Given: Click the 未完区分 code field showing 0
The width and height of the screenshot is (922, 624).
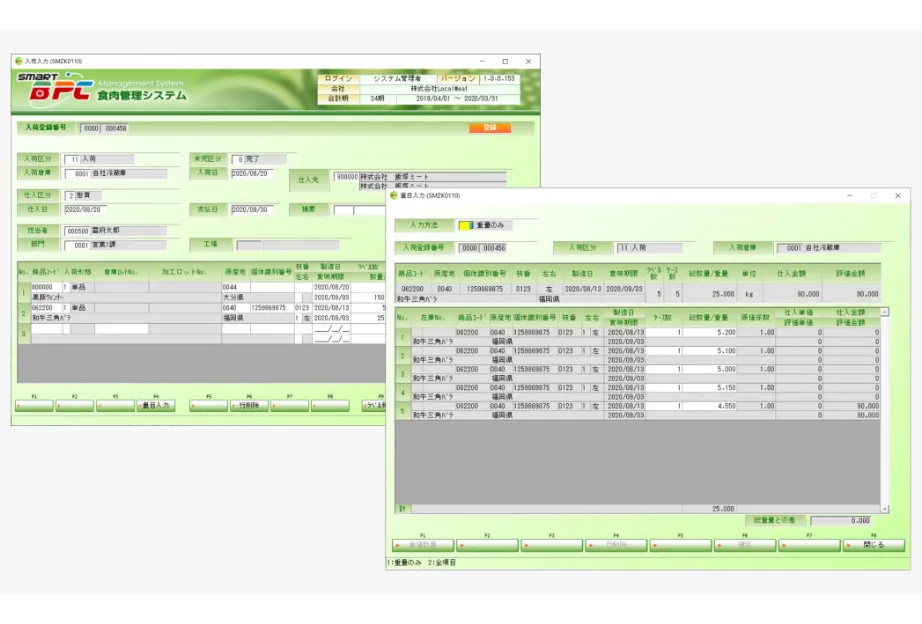Looking at the screenshot, I should coord(238,159).
